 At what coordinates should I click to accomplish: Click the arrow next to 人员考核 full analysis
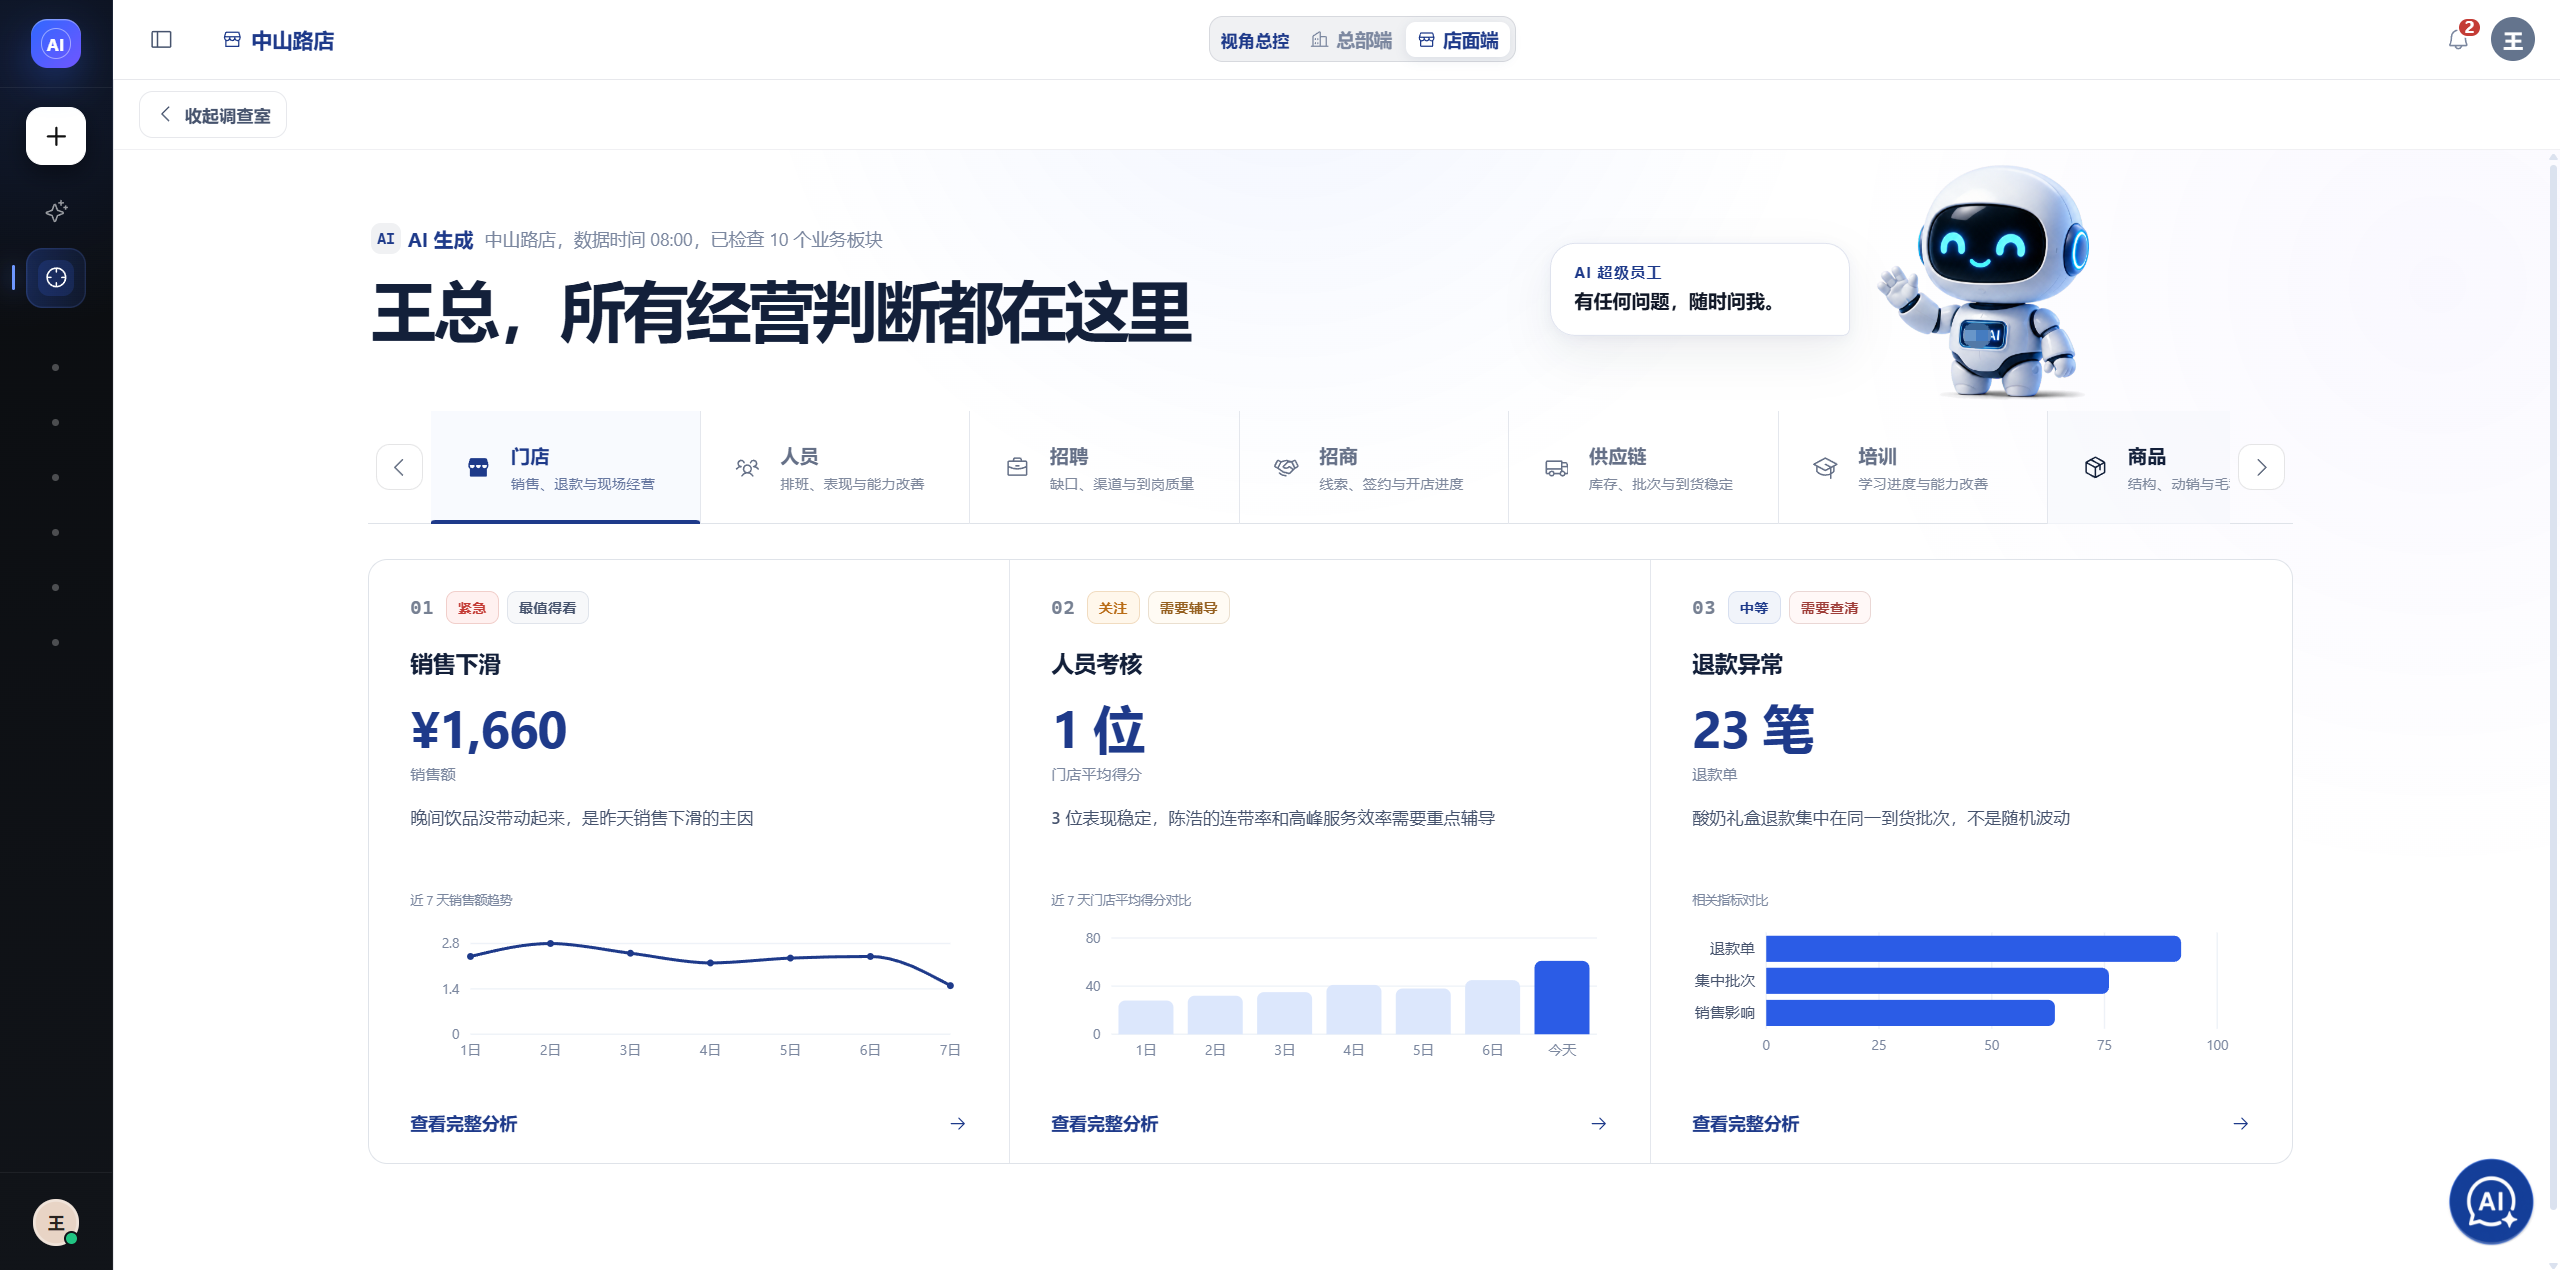1599,1124
